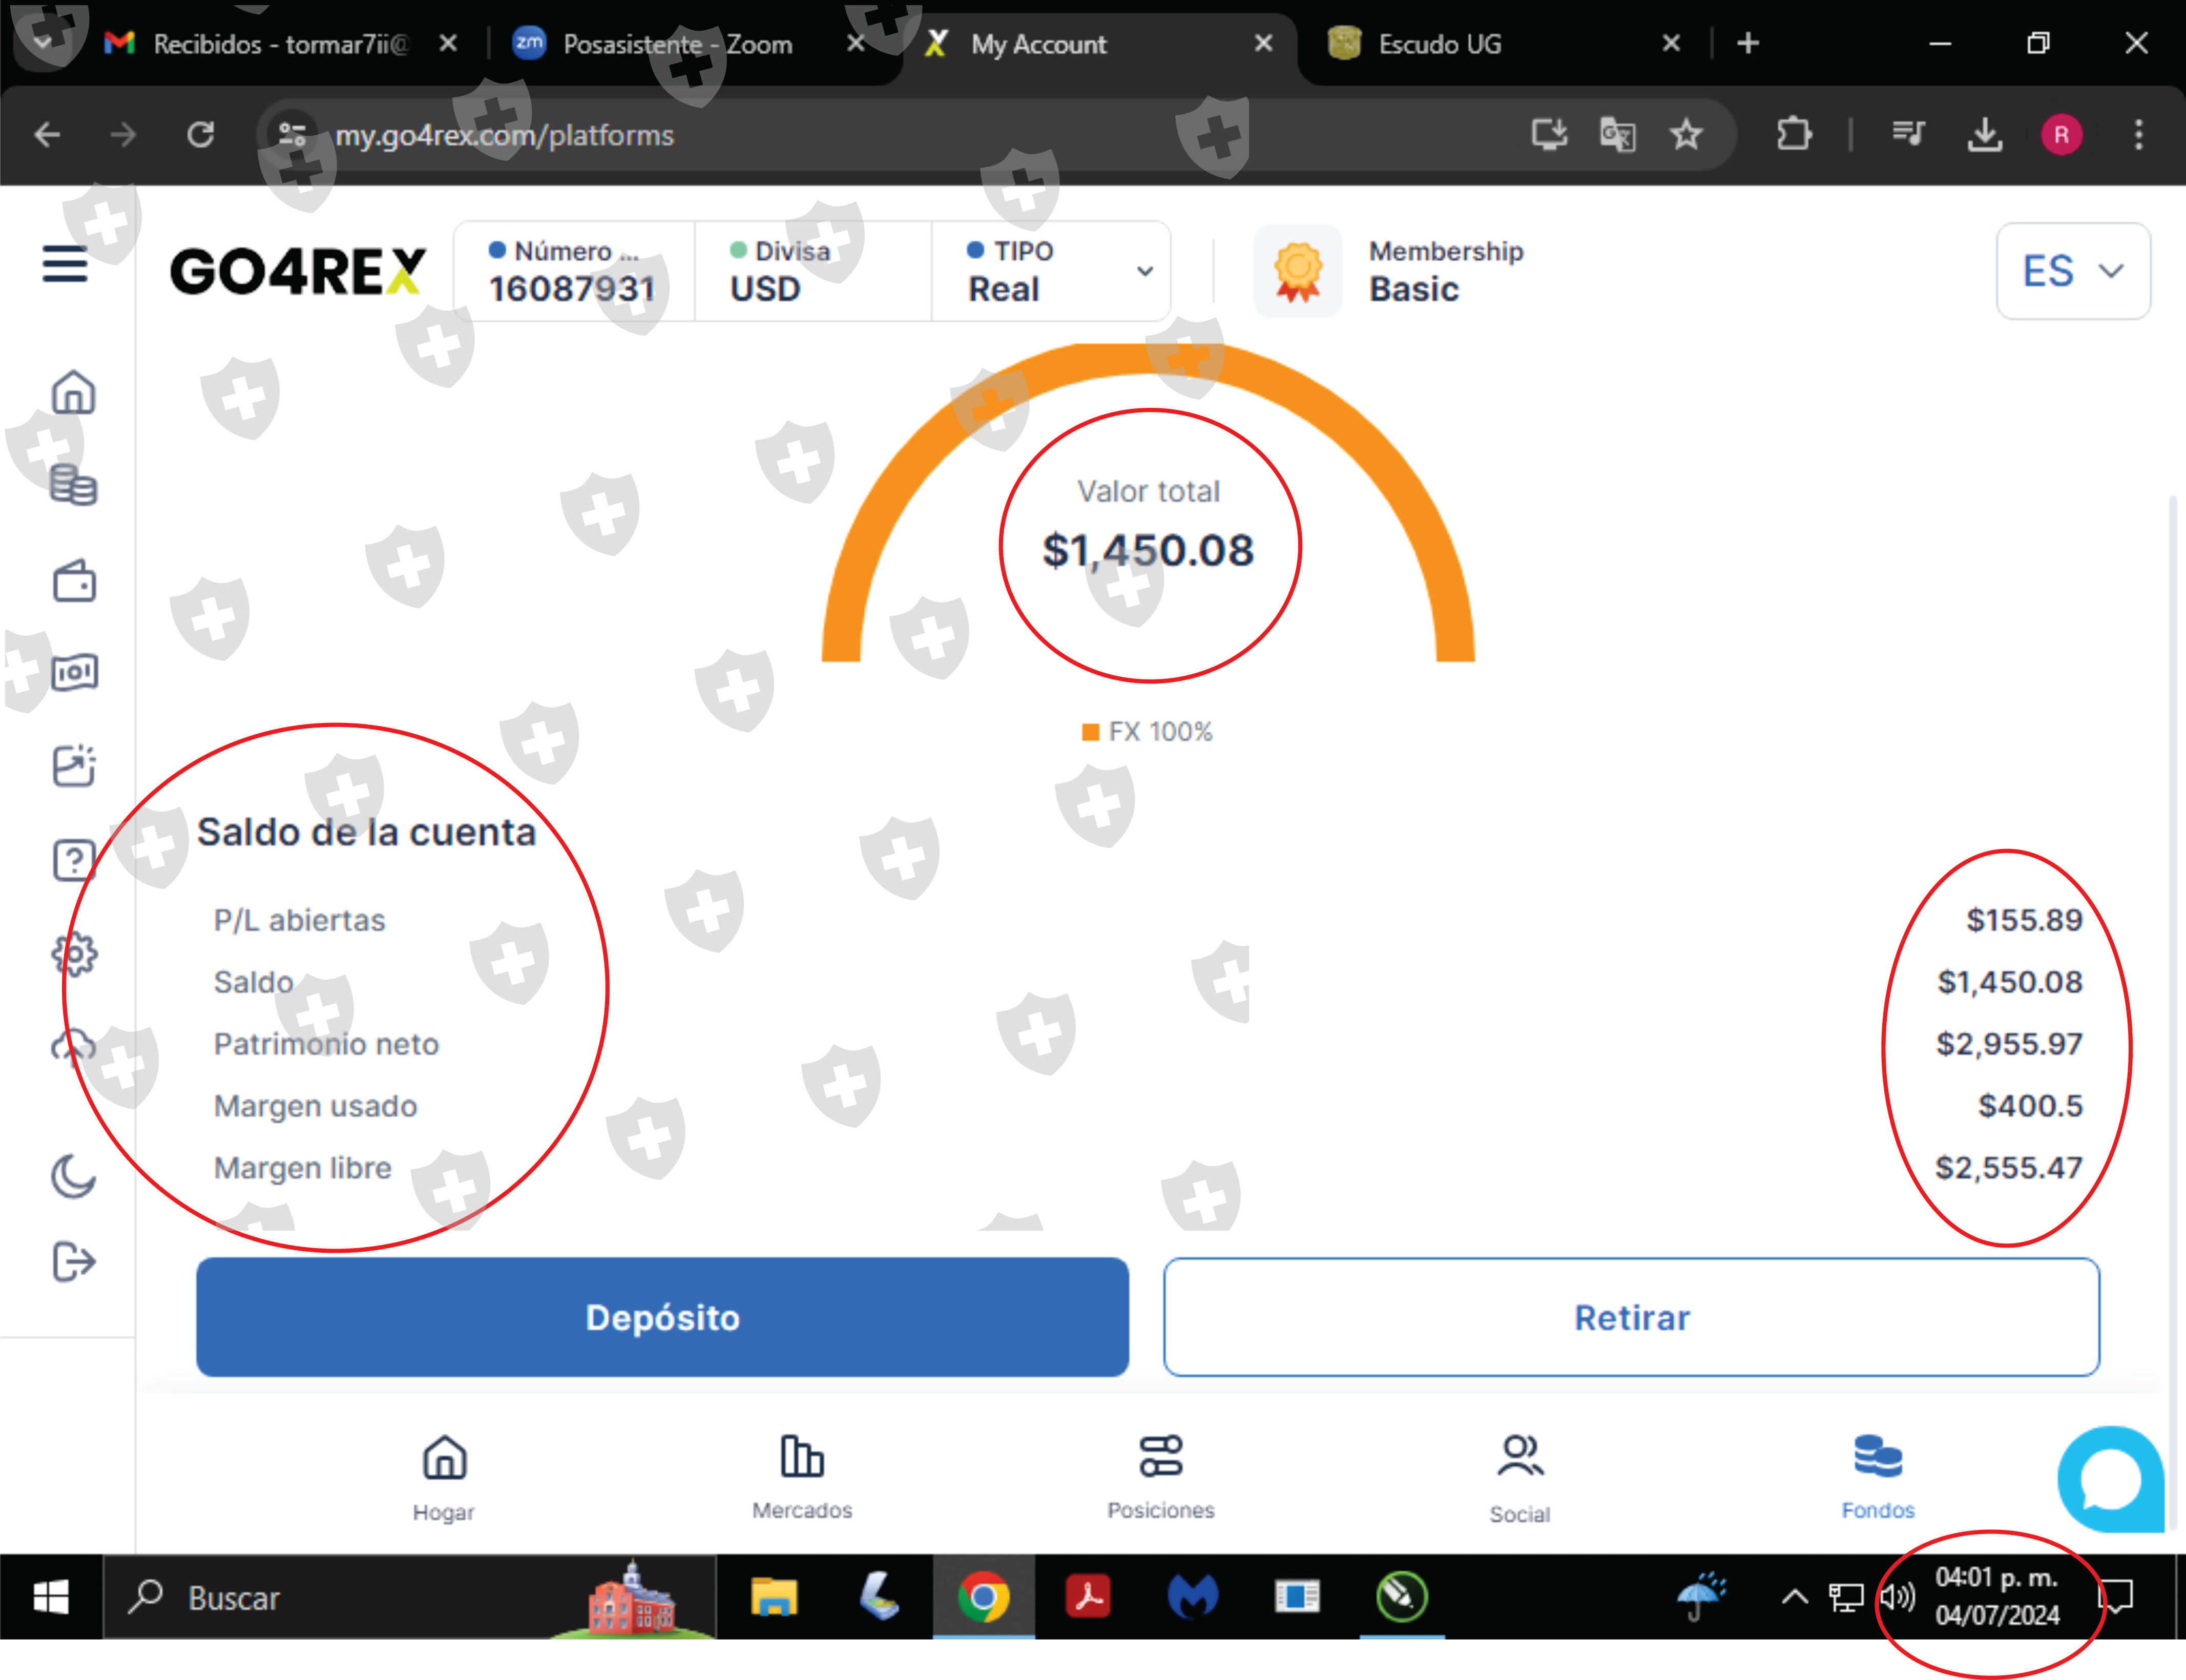Open the wallet icon in sidebar

click(x=74, y=581)
